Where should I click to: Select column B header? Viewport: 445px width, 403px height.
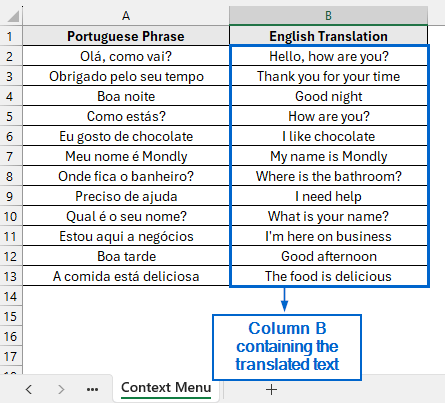[x=328, y=16]
